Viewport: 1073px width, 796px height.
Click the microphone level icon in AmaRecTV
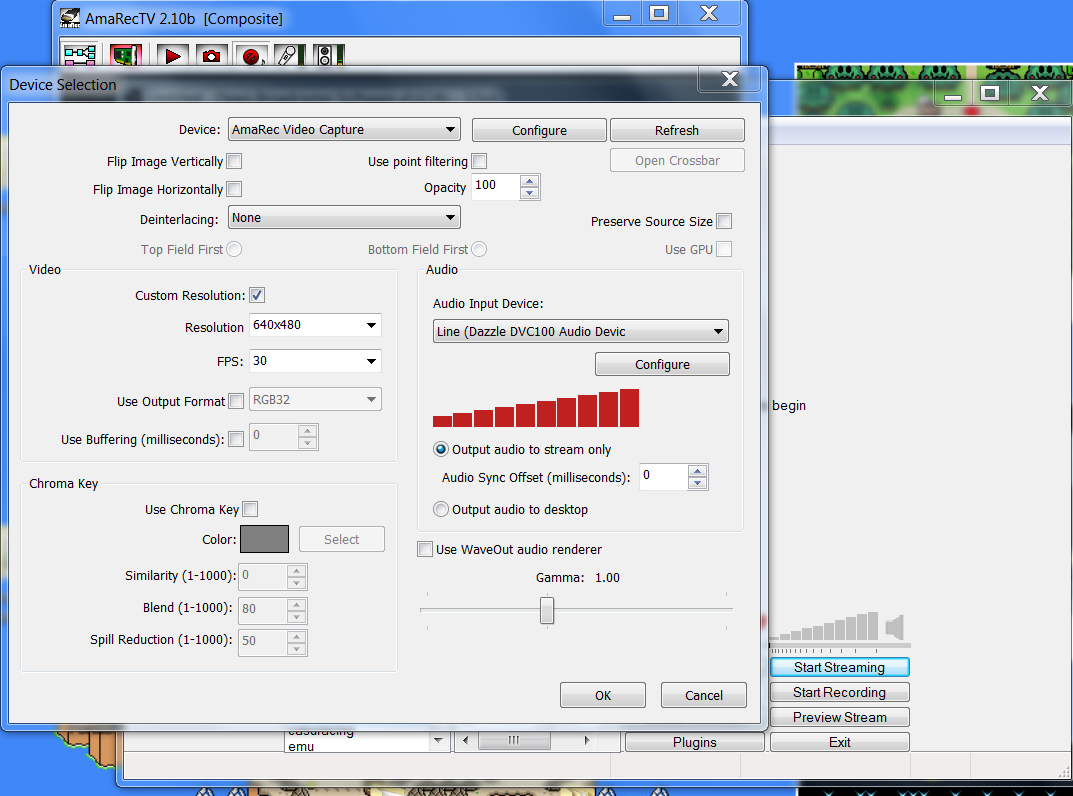pyautogui.click(x=289, y=55)
